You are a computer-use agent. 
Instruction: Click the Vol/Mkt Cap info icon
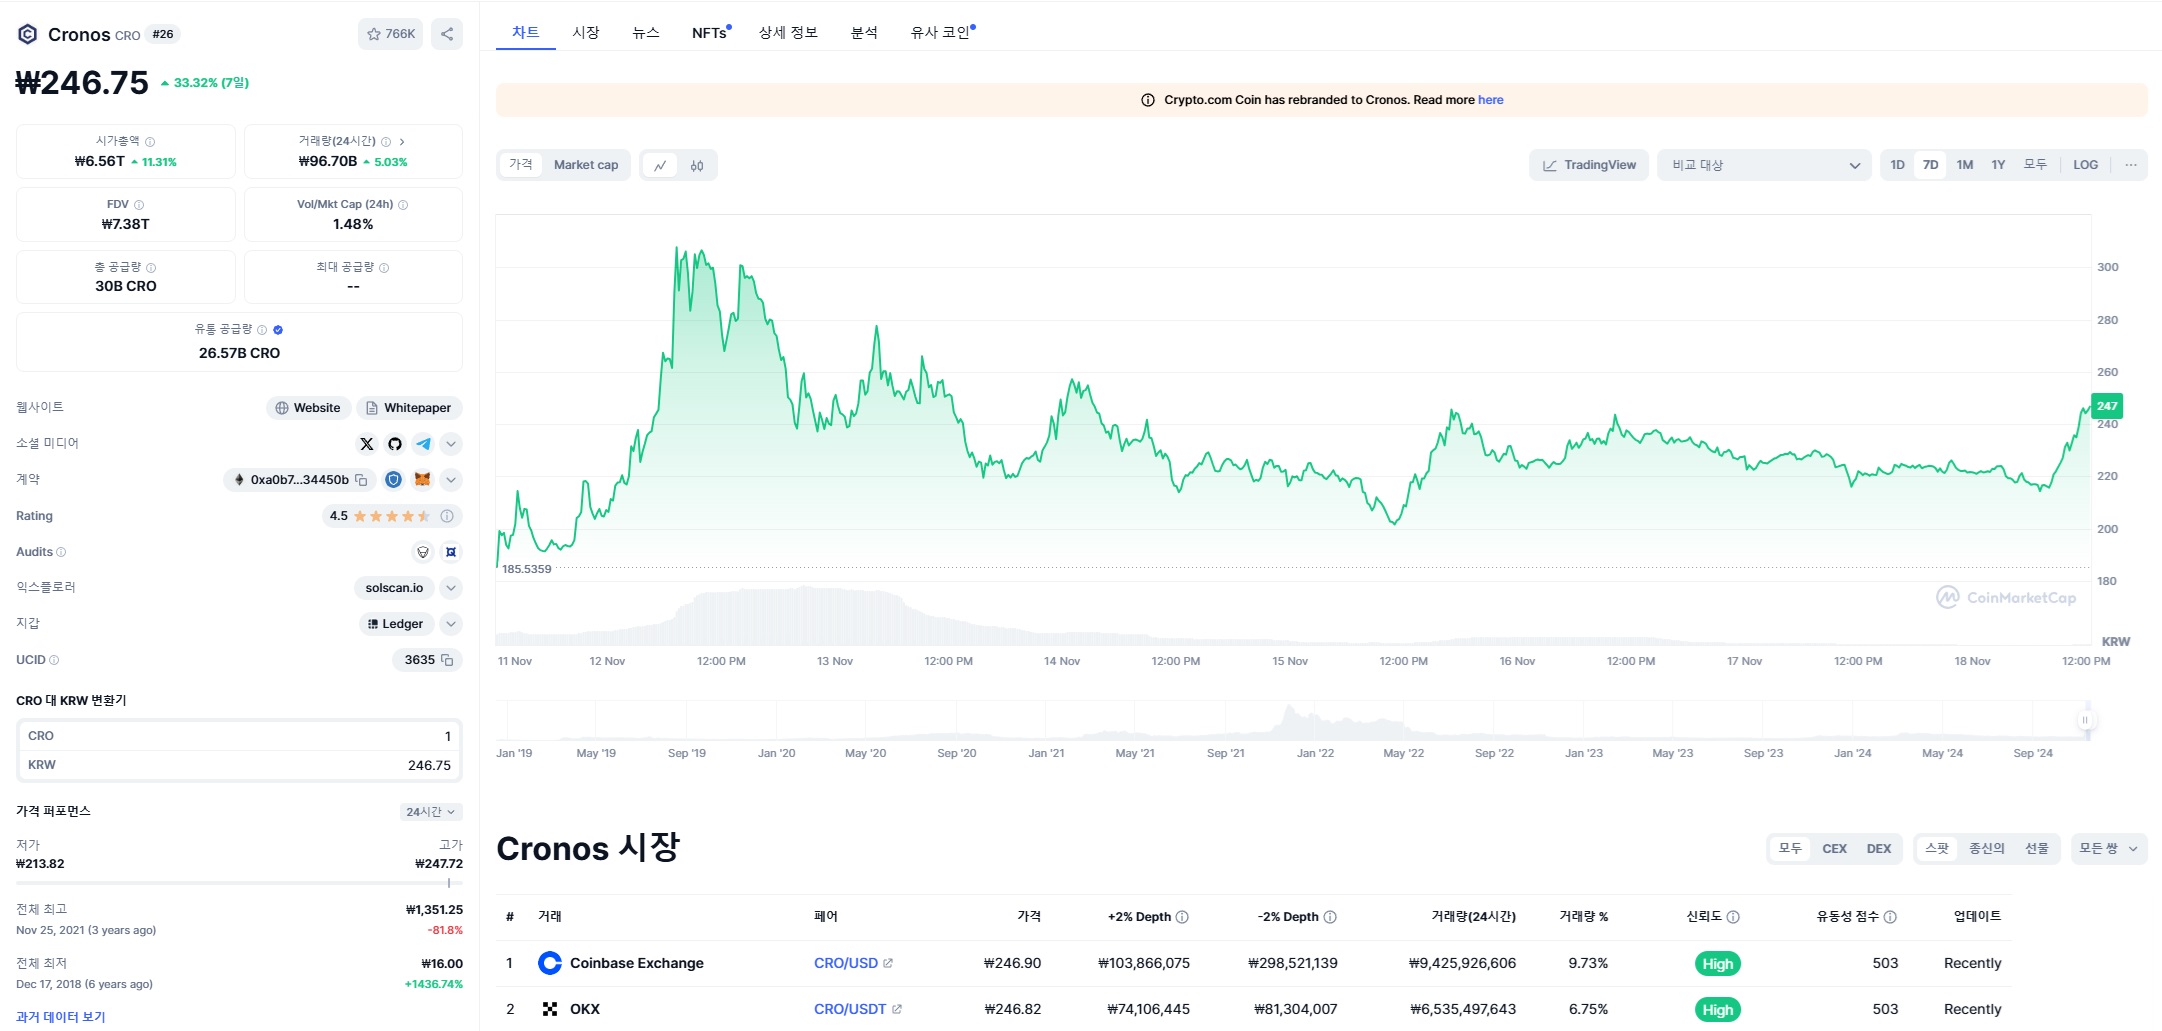[x=403, y=205]
